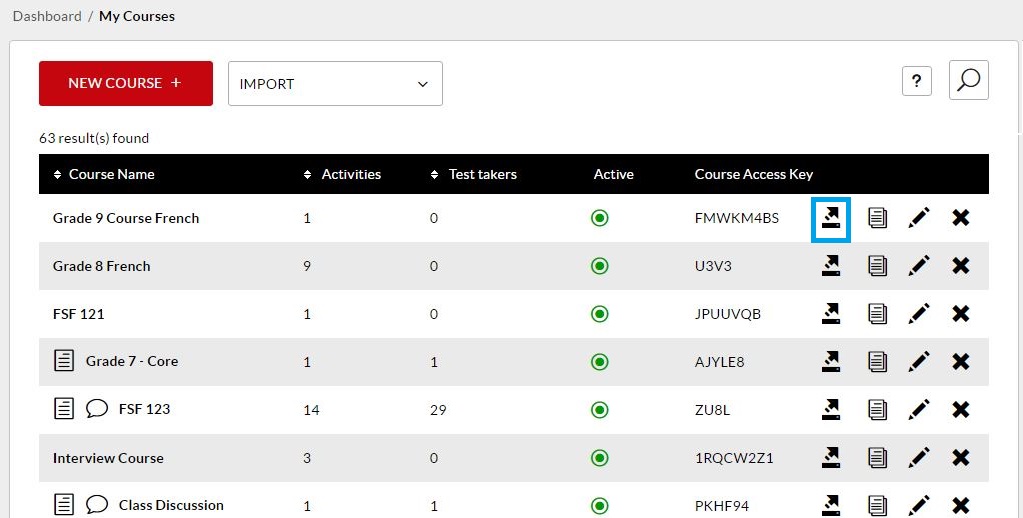
Task: Click the NEW COURSE + button
Action: 126,84
